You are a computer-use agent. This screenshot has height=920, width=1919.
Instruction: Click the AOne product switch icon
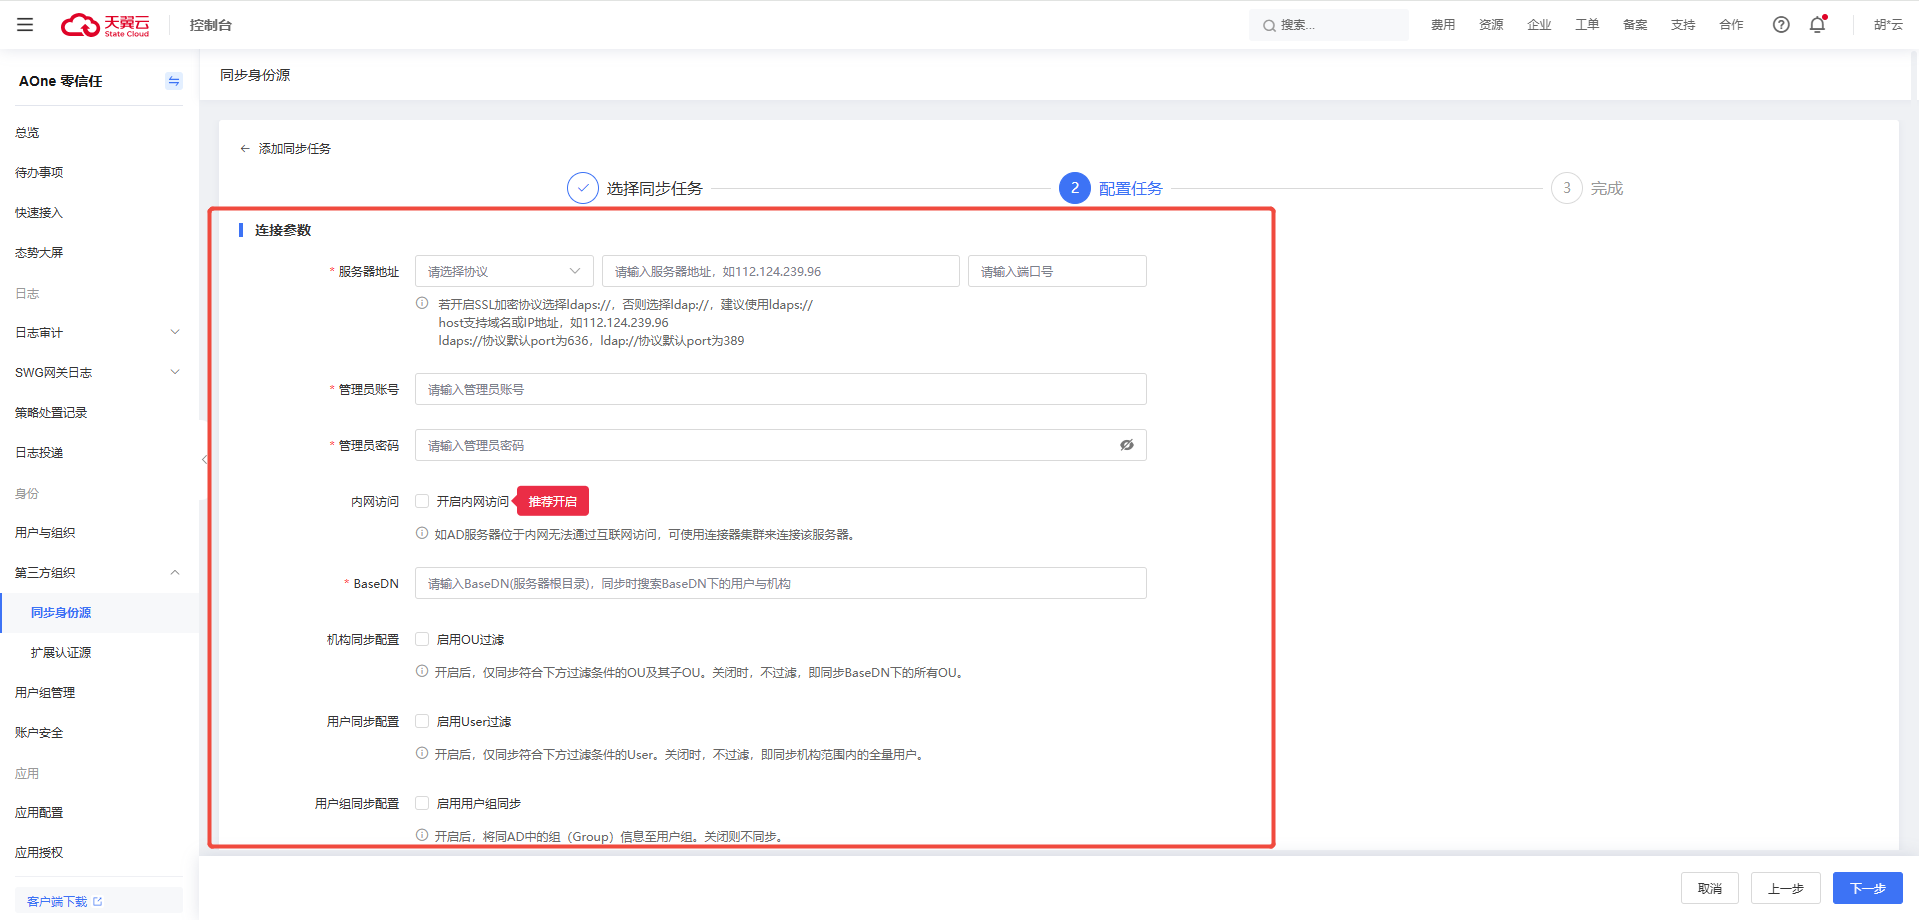coord(174,81)
